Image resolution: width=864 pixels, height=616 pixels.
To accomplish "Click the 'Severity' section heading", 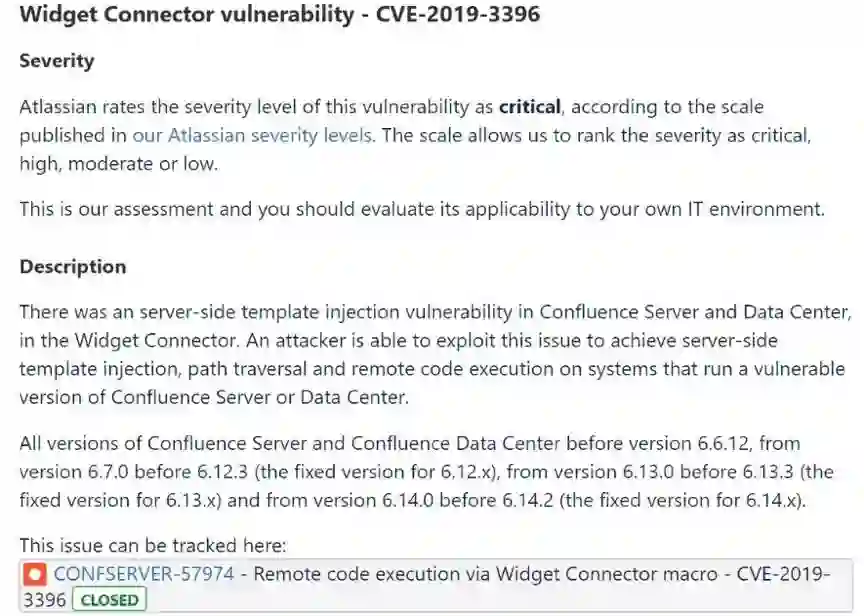I will (x=57, y=61).
